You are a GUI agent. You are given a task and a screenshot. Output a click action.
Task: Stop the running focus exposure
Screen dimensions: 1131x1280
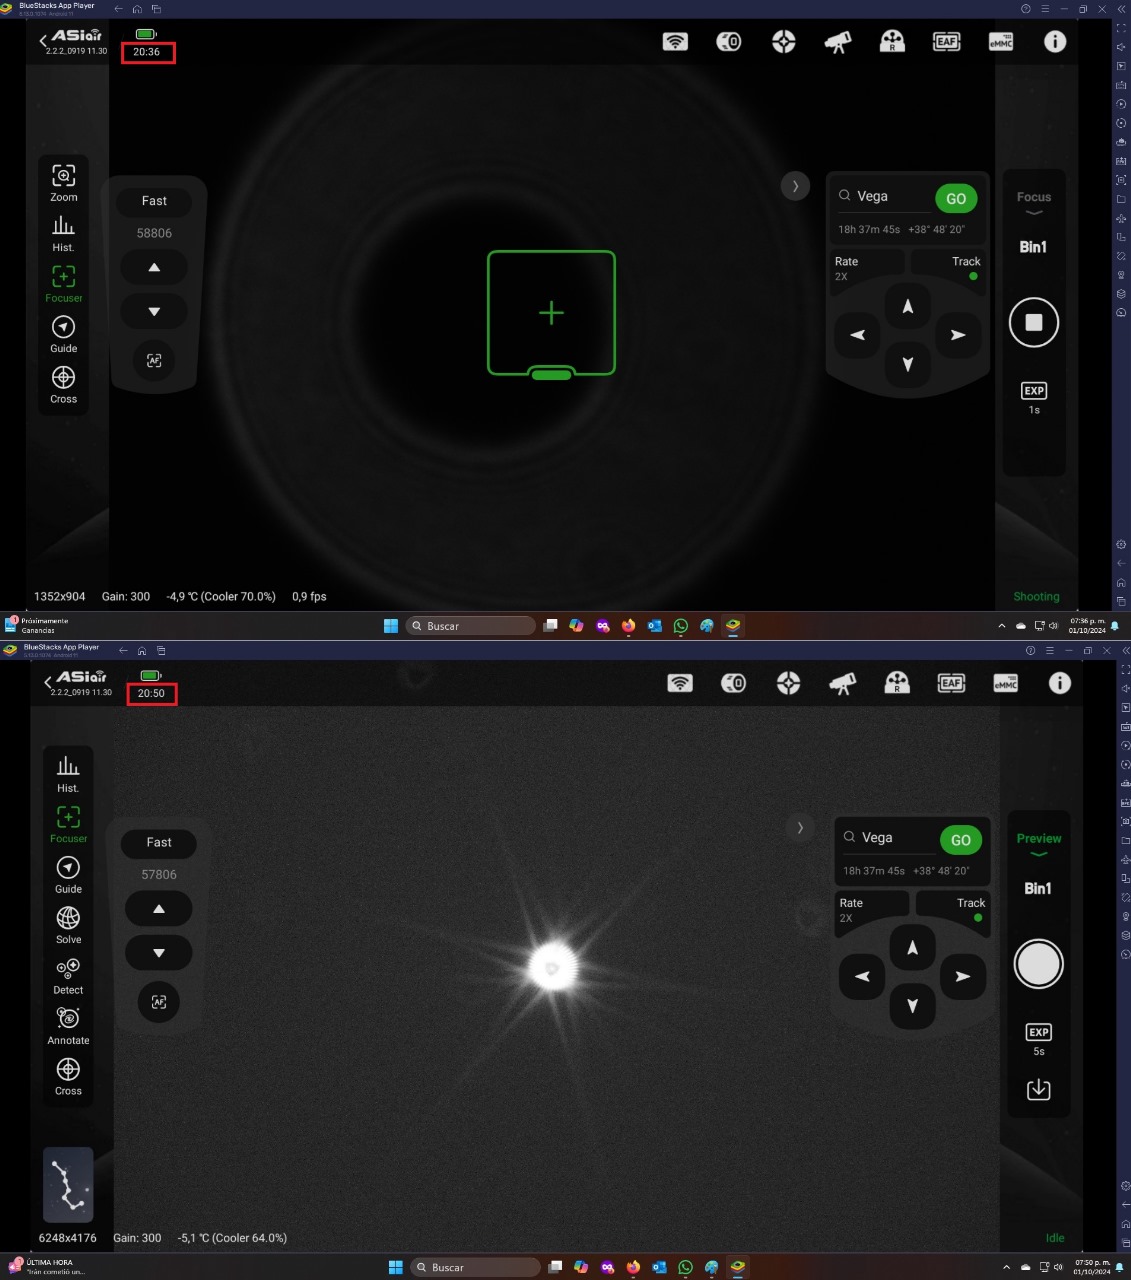pos(1034,322)
